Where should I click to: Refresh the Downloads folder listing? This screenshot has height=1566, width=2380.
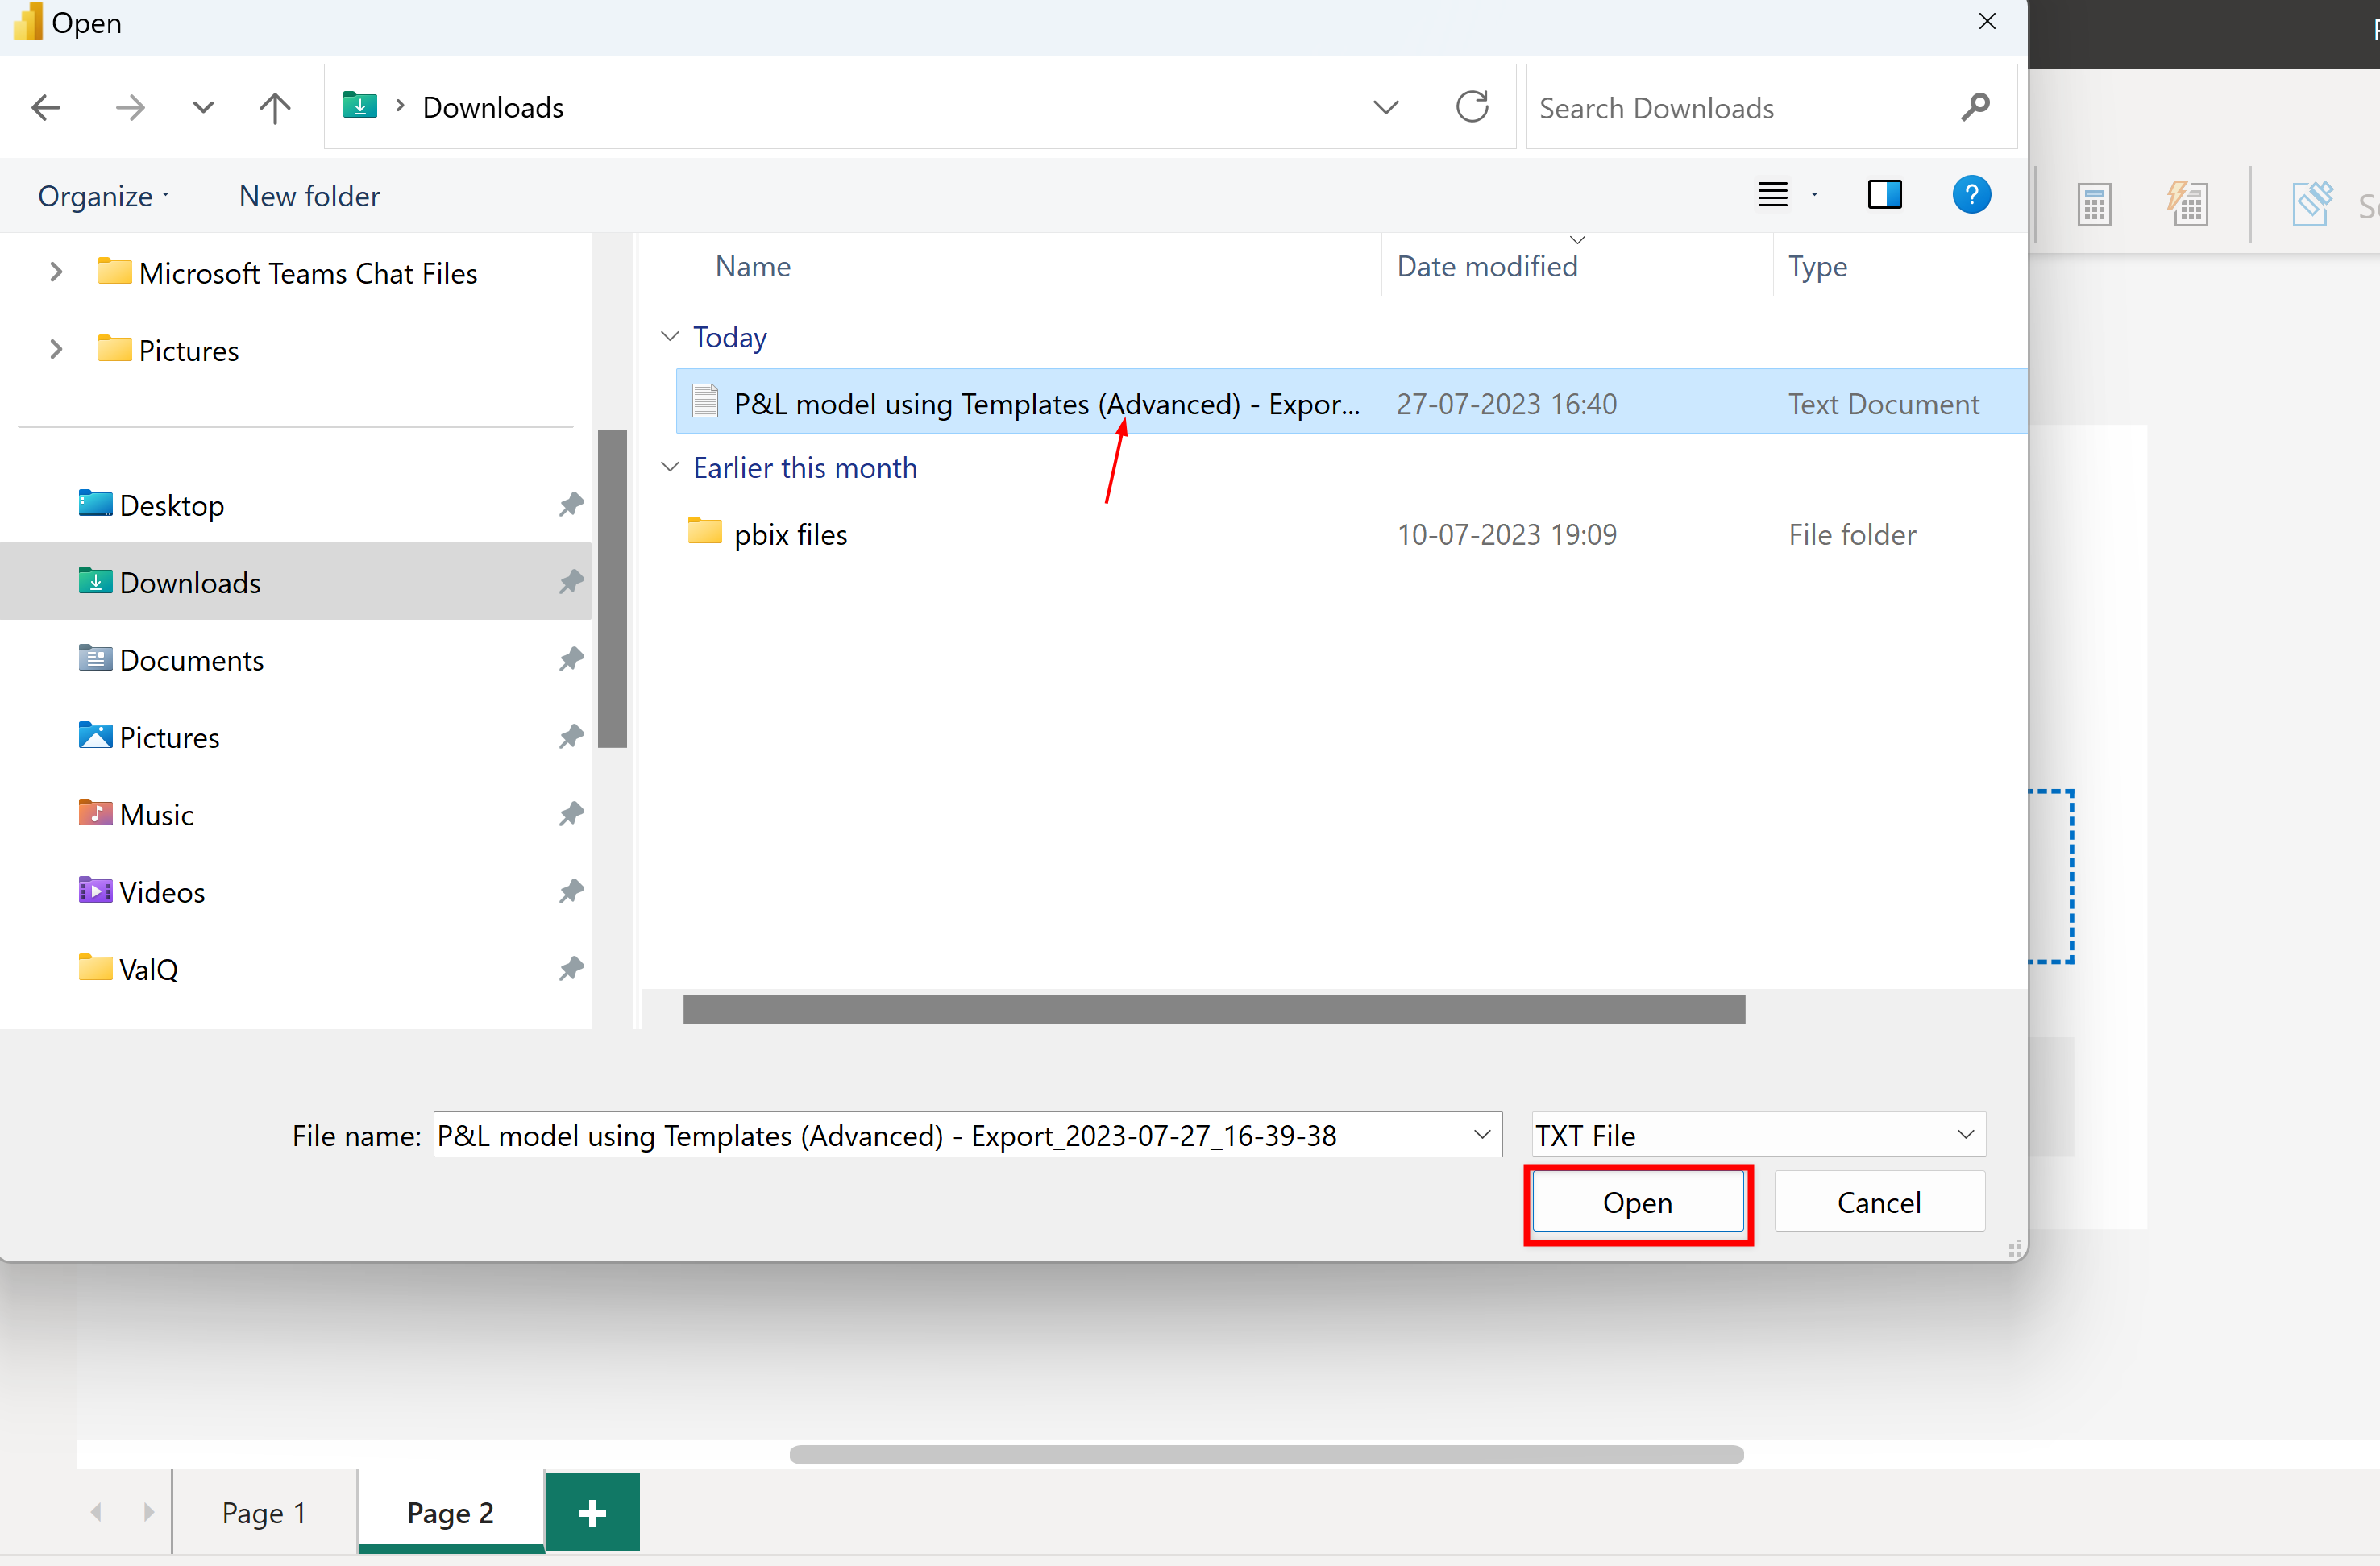click(x=1471, y=107)
